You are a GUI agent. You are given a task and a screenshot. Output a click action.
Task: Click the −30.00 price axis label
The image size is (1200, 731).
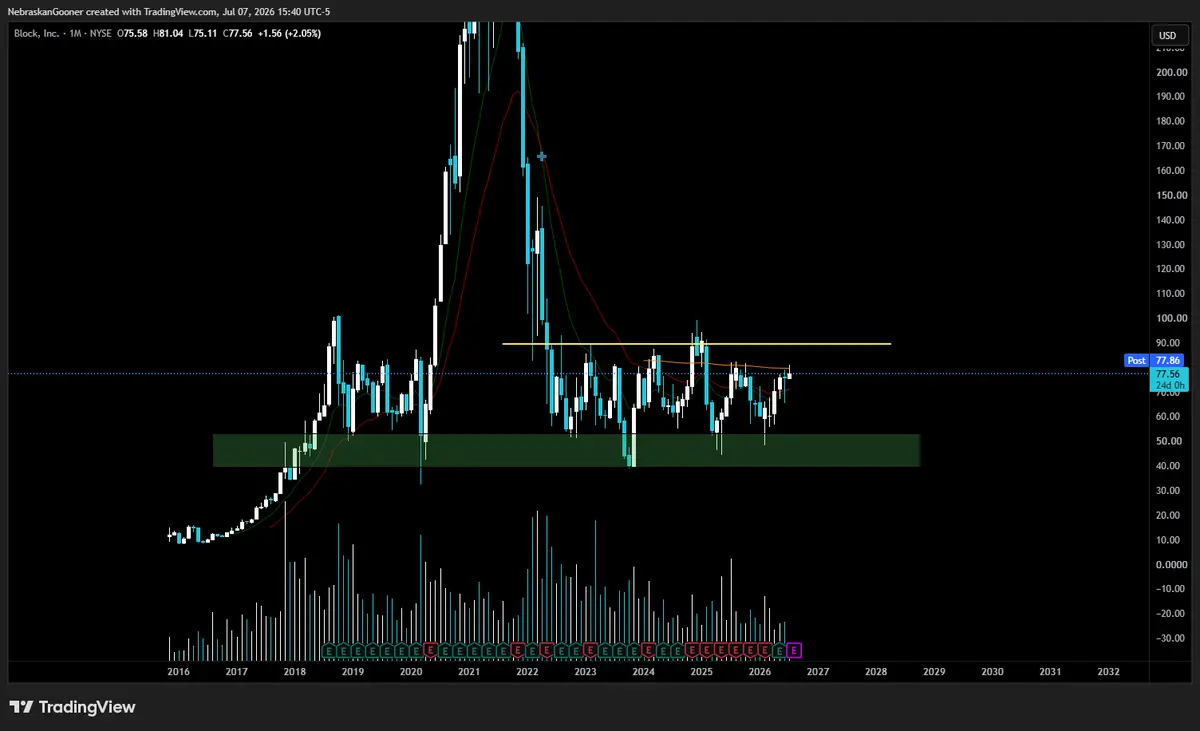1169,638
